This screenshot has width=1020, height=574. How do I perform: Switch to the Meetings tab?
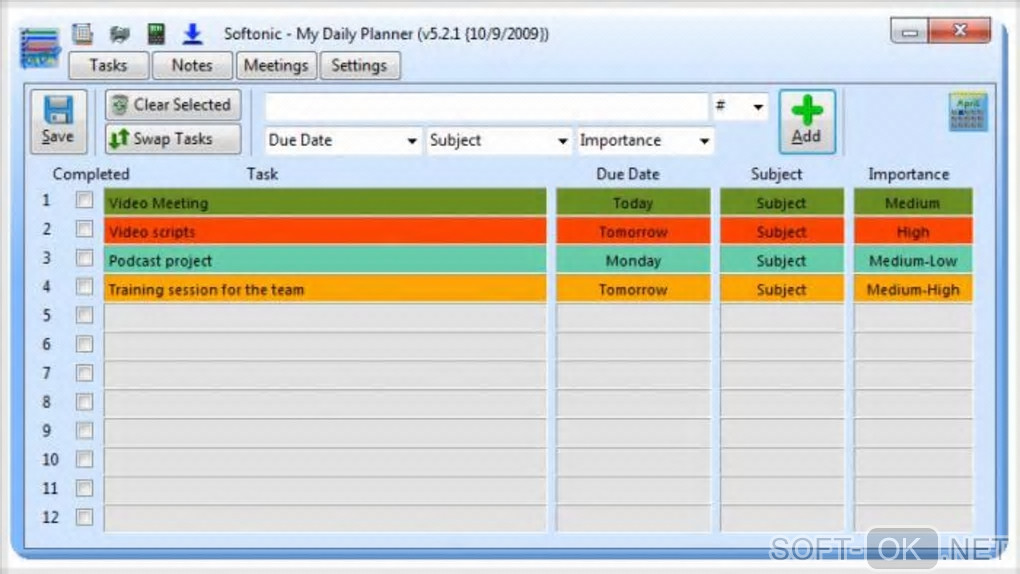[x=276, y=66]
